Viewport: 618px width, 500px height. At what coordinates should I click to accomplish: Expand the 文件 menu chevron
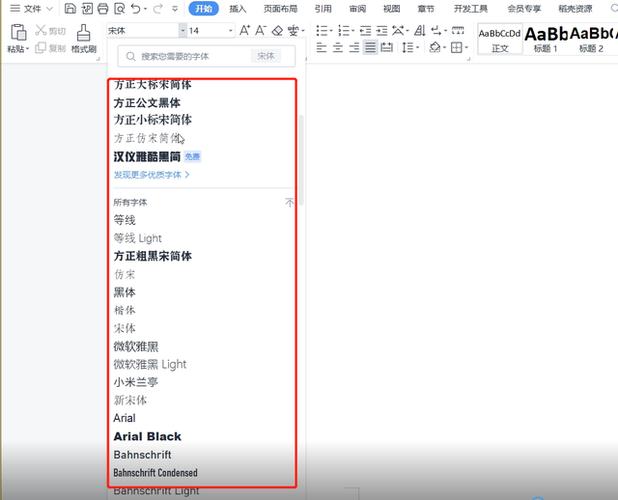[x=49, y=8]
